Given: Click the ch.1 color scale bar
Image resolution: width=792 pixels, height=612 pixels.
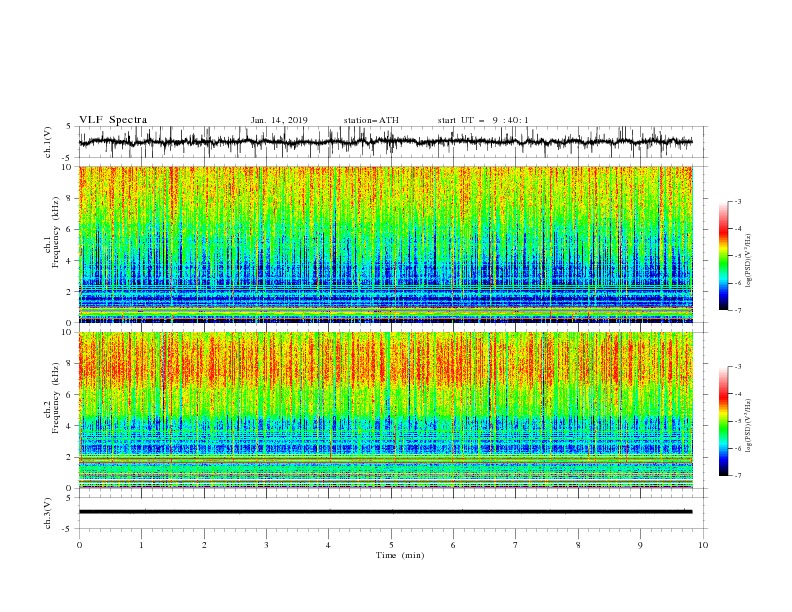Looking at the screenshot, I should point(724,256).
